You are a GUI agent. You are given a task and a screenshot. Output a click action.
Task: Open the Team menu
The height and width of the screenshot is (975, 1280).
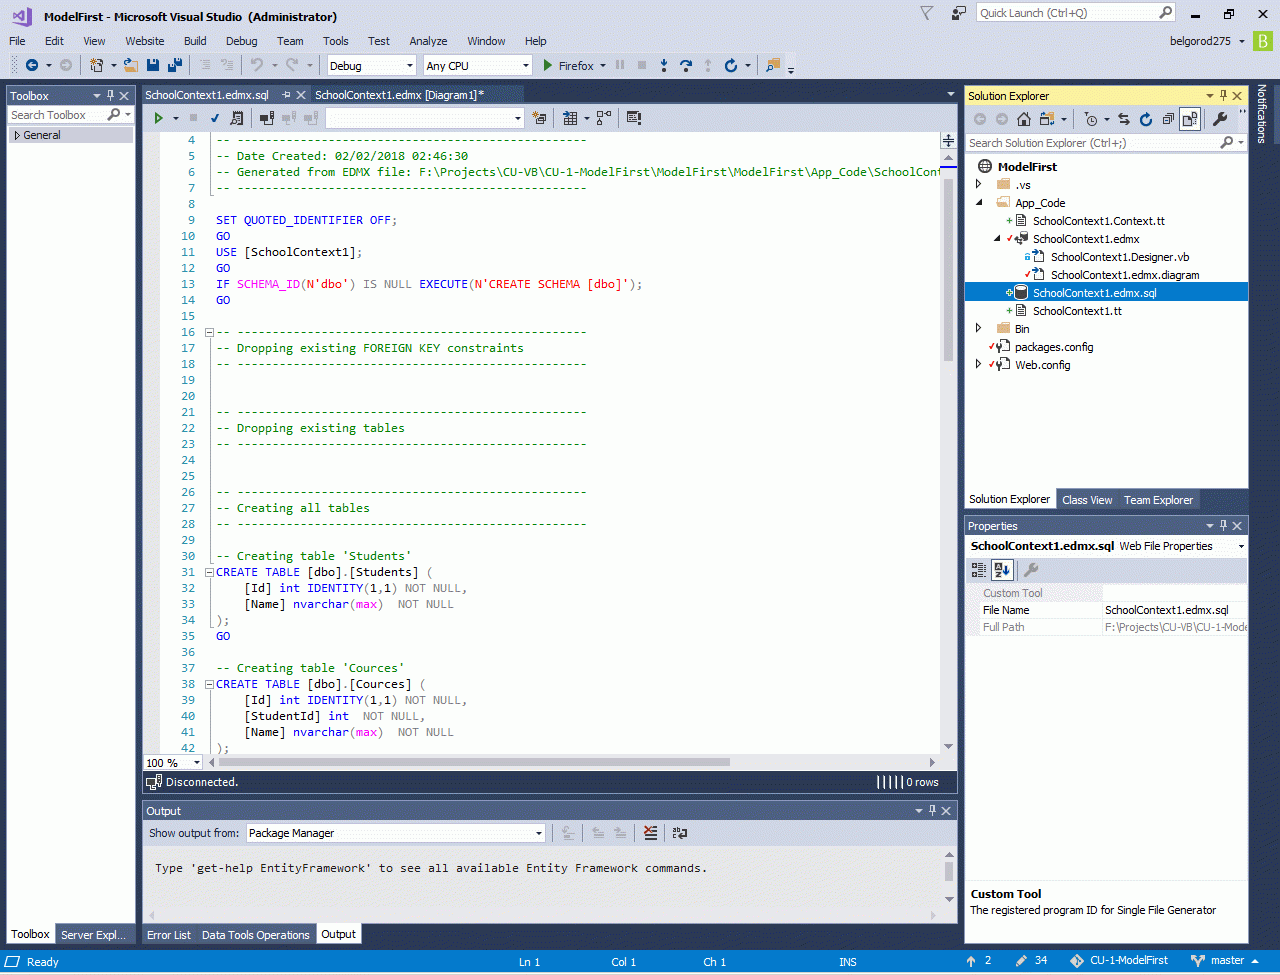(x=290, y=41)
